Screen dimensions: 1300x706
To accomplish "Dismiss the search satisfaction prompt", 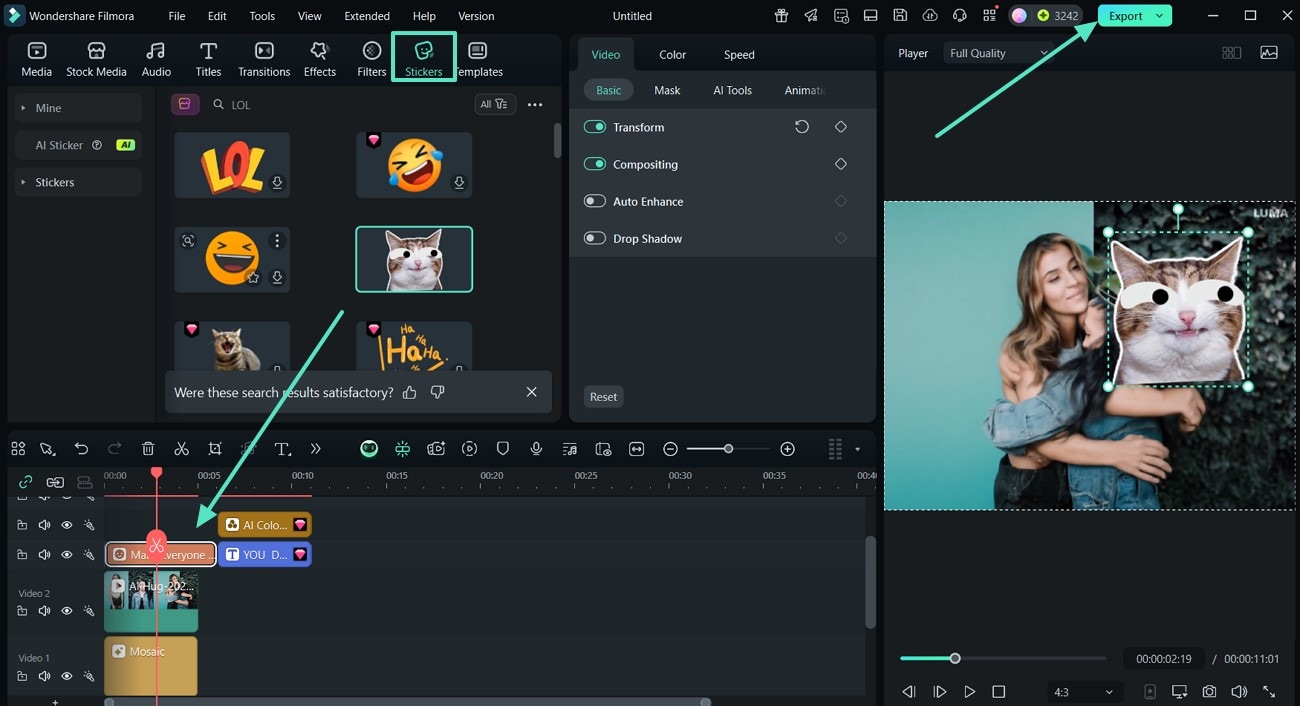I will pos(531,392).
